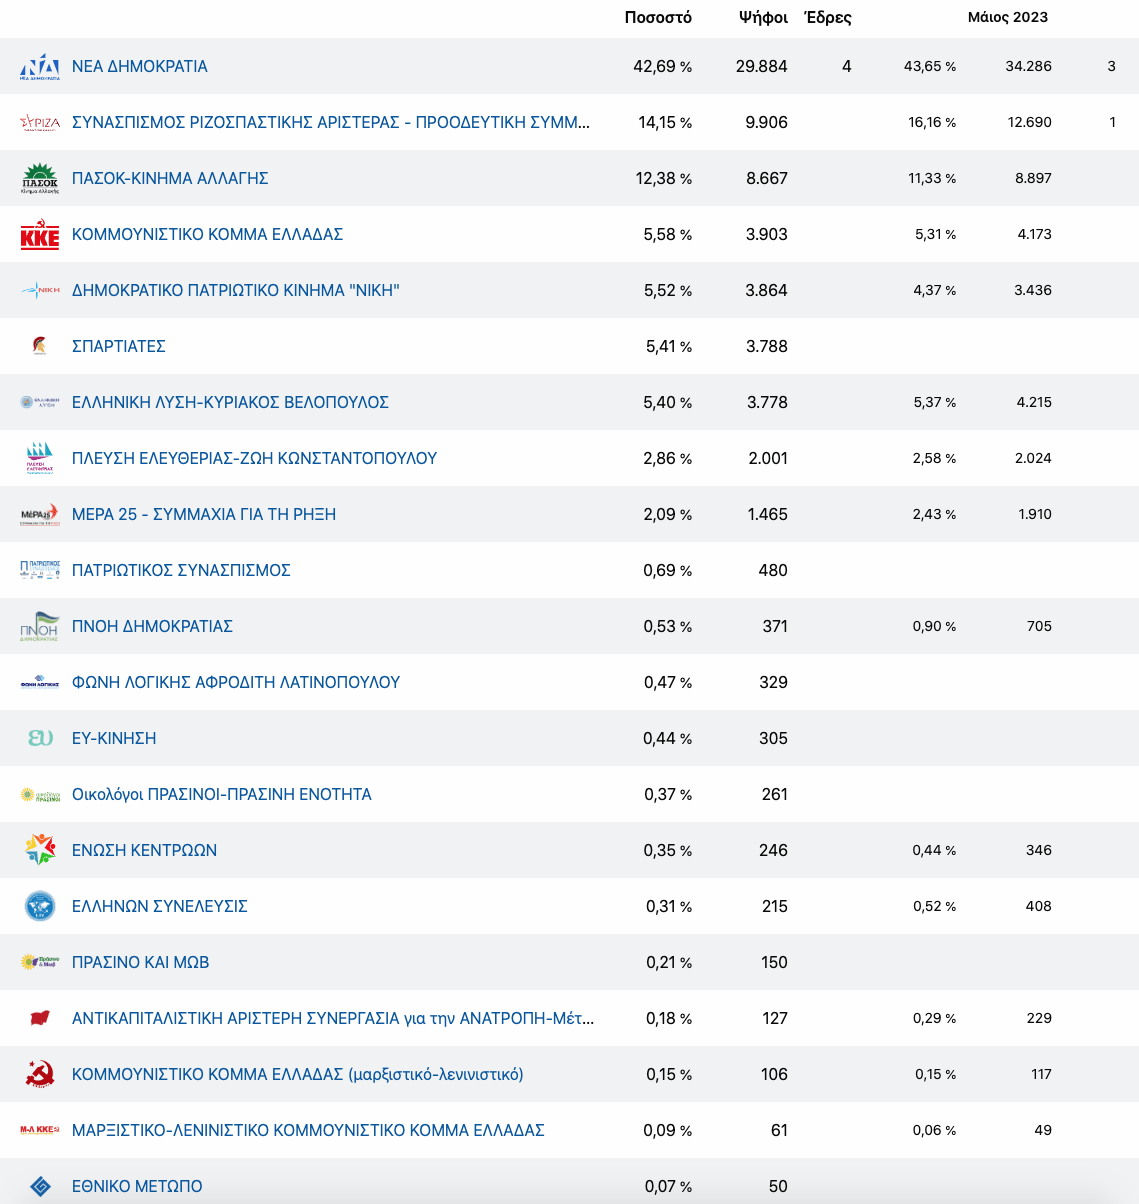1139x1204 pixels.
Task: Click the 0,90 % May 2023 value
Action: pyautogui.click(x=934, y=626)
